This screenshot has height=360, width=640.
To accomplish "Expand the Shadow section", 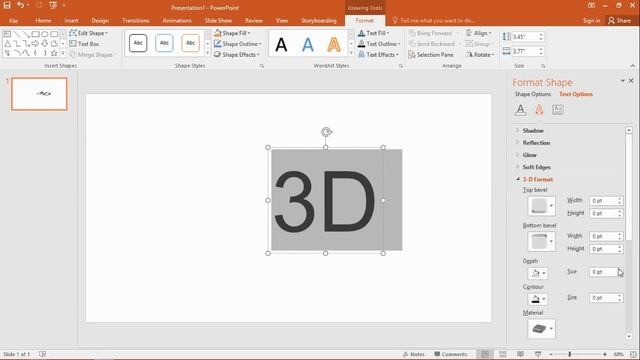I will (x=533, y=131).
